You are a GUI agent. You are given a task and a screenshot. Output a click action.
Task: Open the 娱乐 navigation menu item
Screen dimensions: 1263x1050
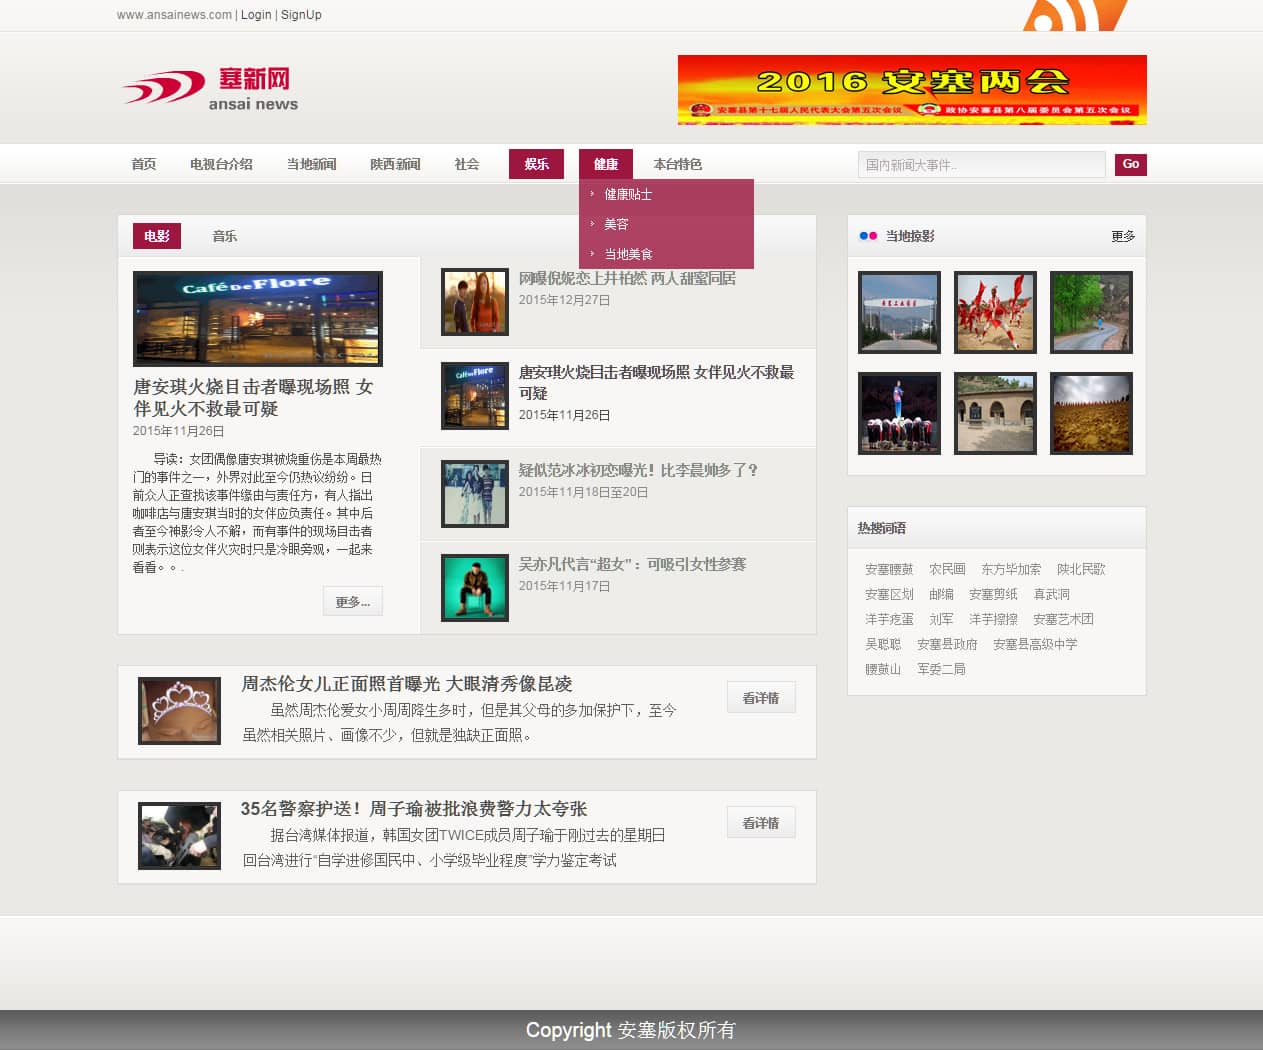coord(536,164)
